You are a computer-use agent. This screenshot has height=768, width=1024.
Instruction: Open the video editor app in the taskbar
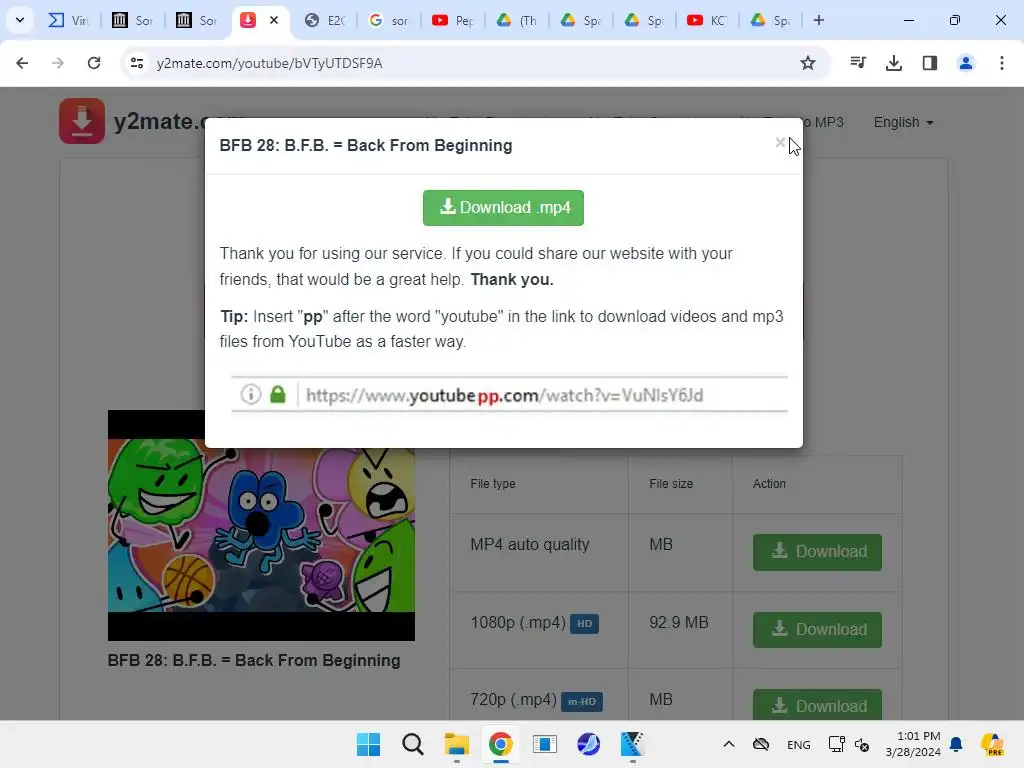coord(632,744)
